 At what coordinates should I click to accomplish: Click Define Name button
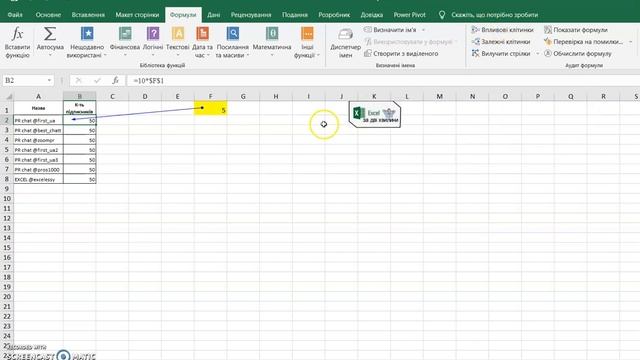(390, 30)
